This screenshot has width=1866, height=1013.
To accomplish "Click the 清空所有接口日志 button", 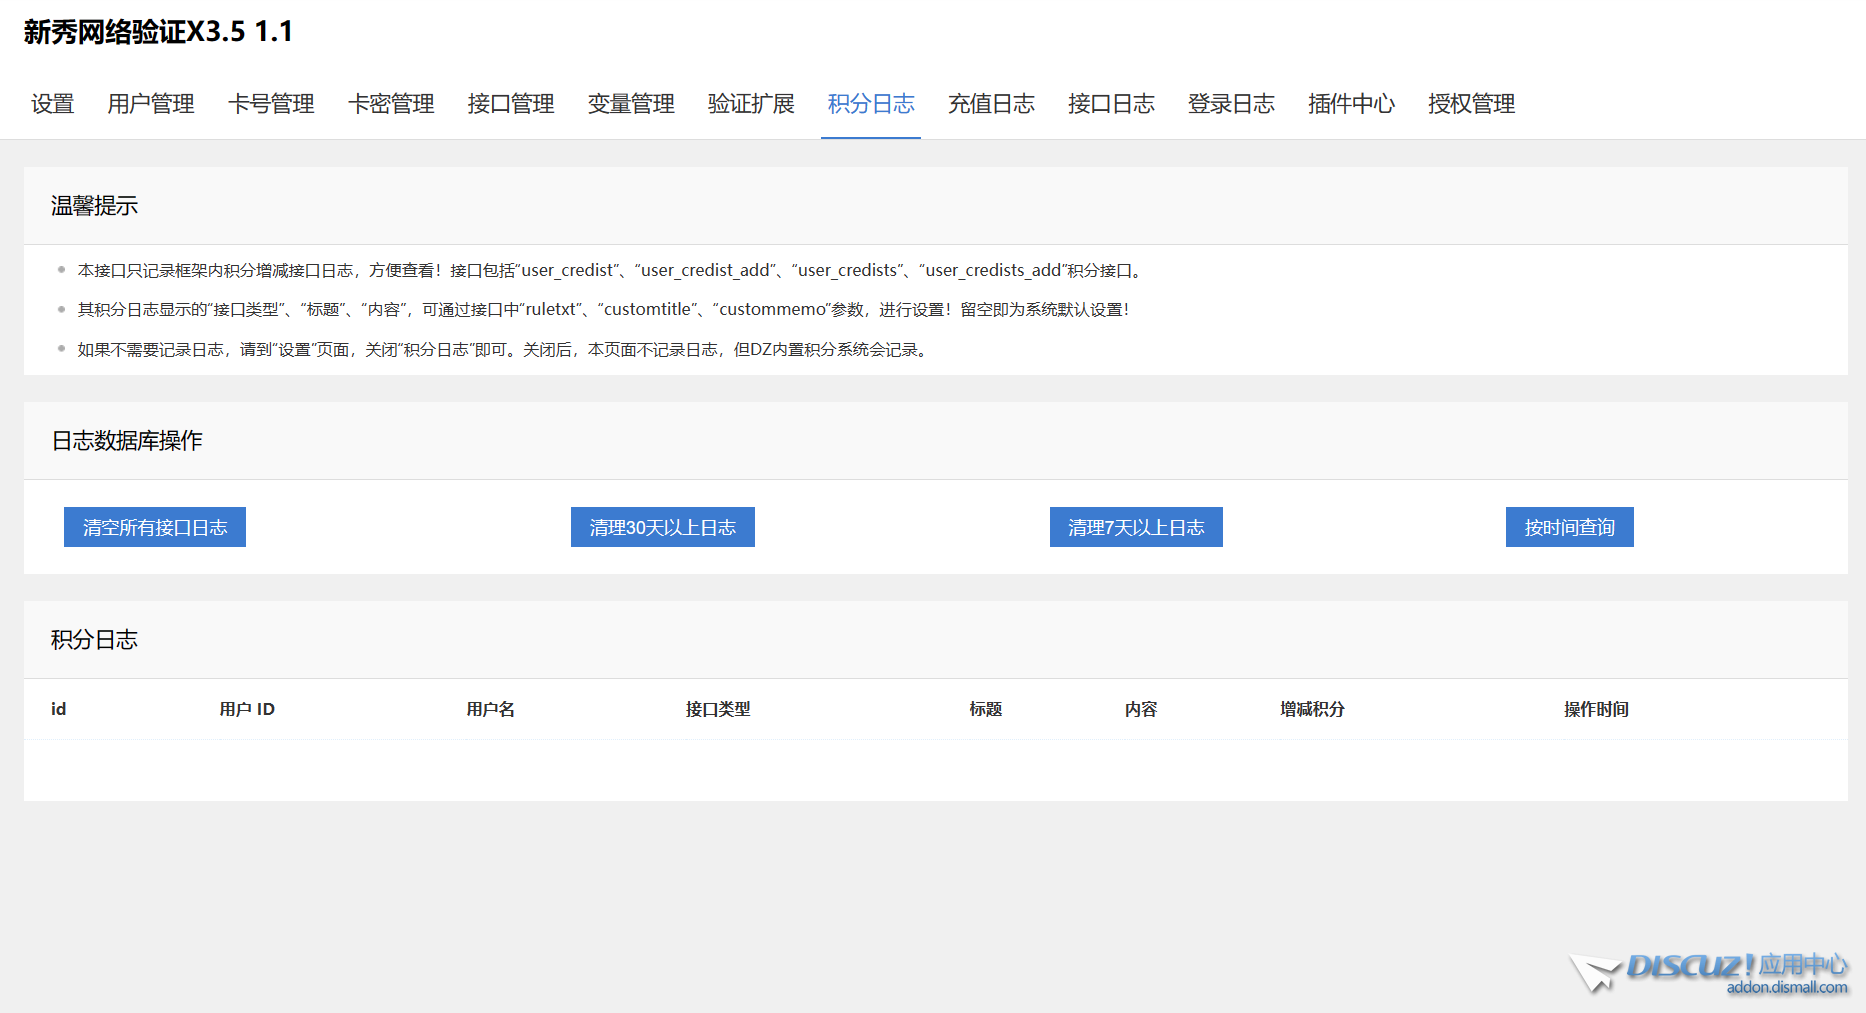I will (155, 527).
